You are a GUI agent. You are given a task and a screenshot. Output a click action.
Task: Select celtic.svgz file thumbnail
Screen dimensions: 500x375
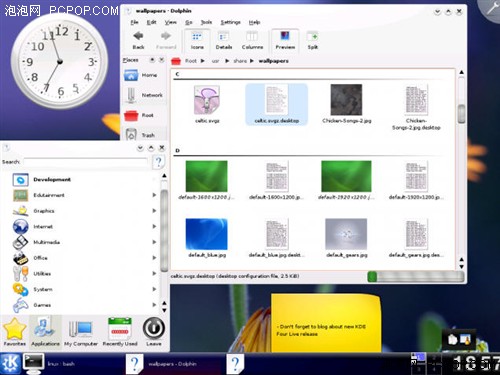tap(207, 100)
